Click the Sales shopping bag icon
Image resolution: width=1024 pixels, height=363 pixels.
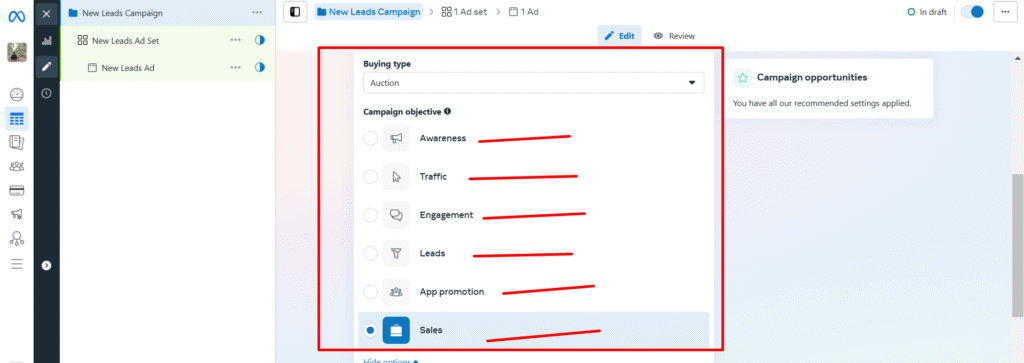click(x=396, y=330)
